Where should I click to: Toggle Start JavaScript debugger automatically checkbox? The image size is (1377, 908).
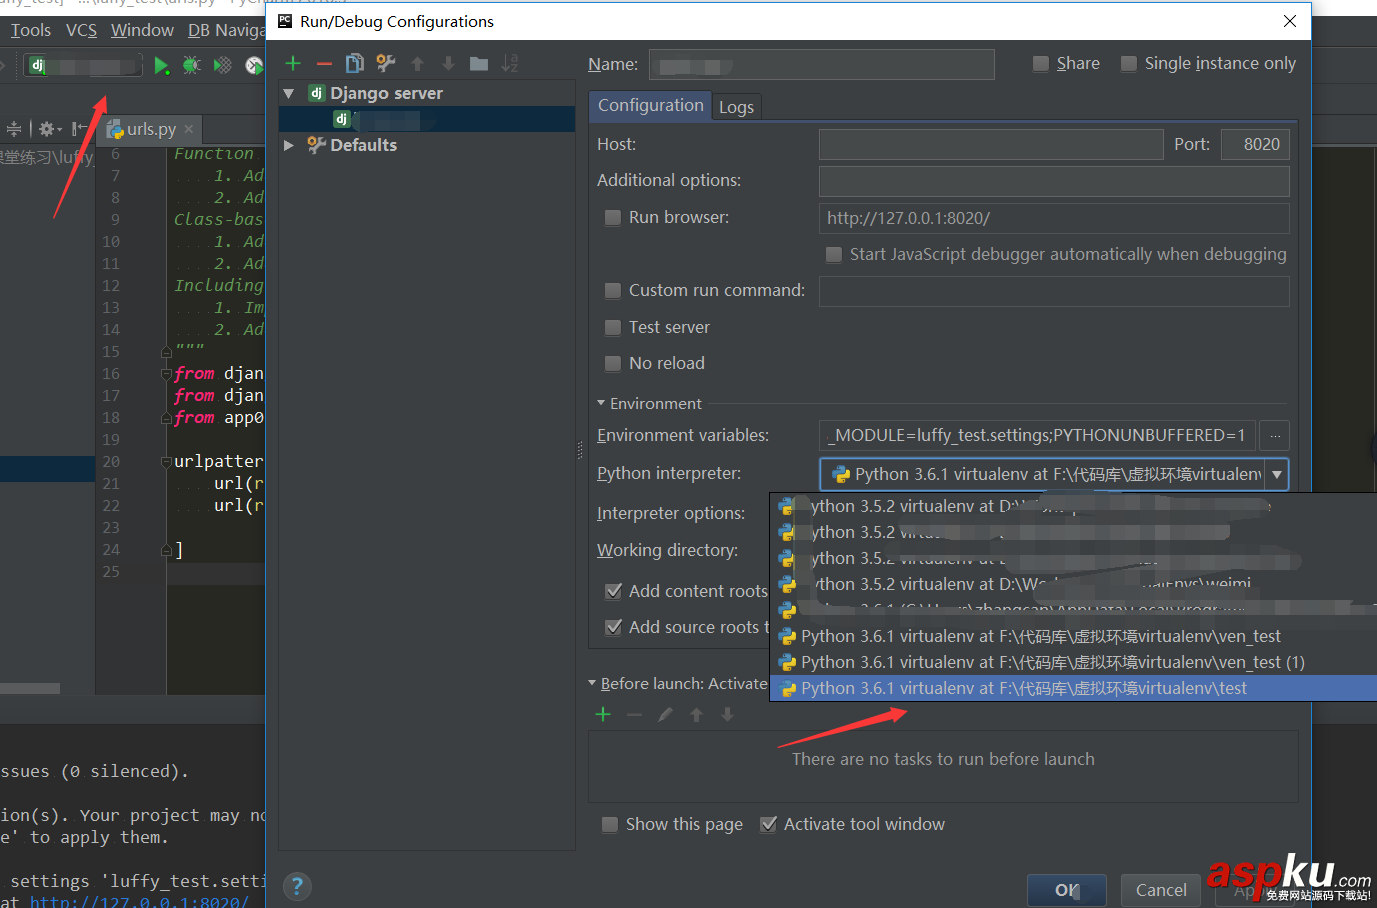(x=834, y=254)
